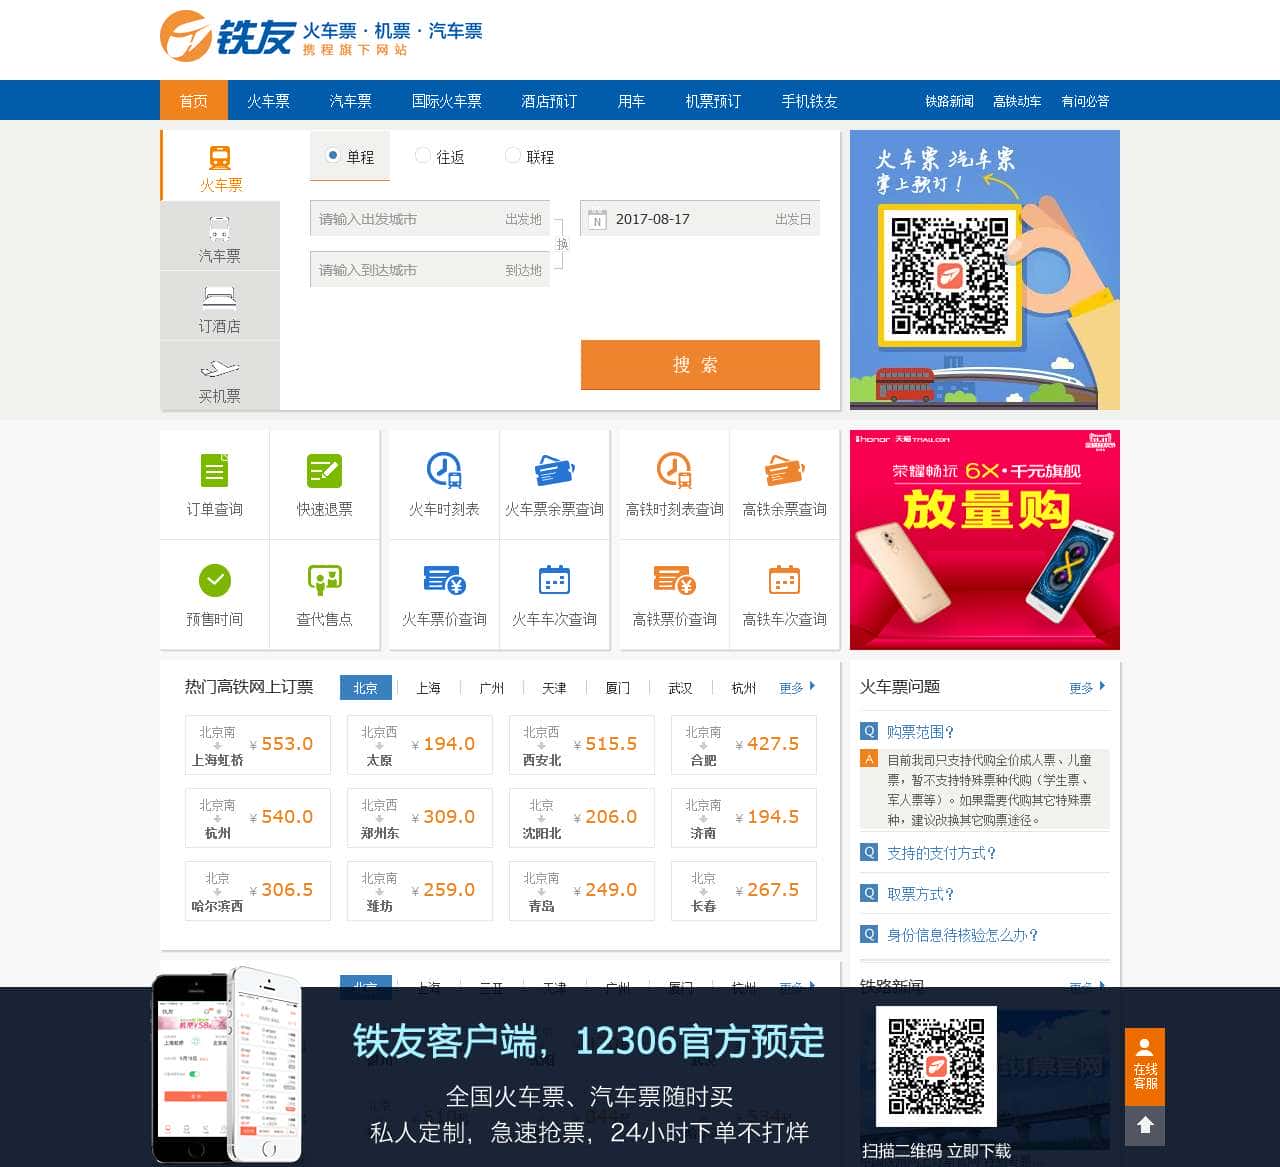Open the 火车票 nav menu item
The height and width of the screenshot is (1167, 1280).
click(268, 100)
